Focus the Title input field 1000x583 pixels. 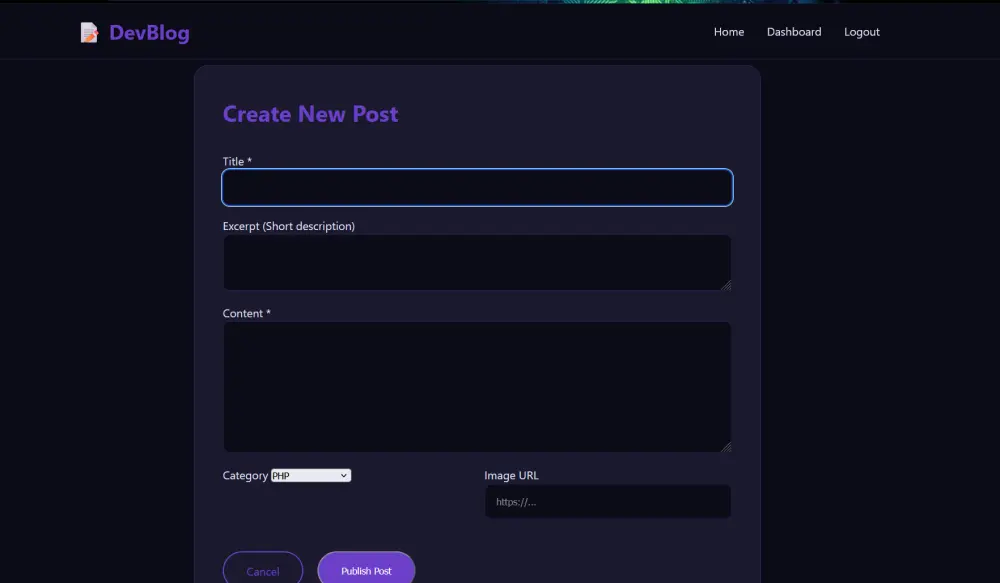click(477, 187)
